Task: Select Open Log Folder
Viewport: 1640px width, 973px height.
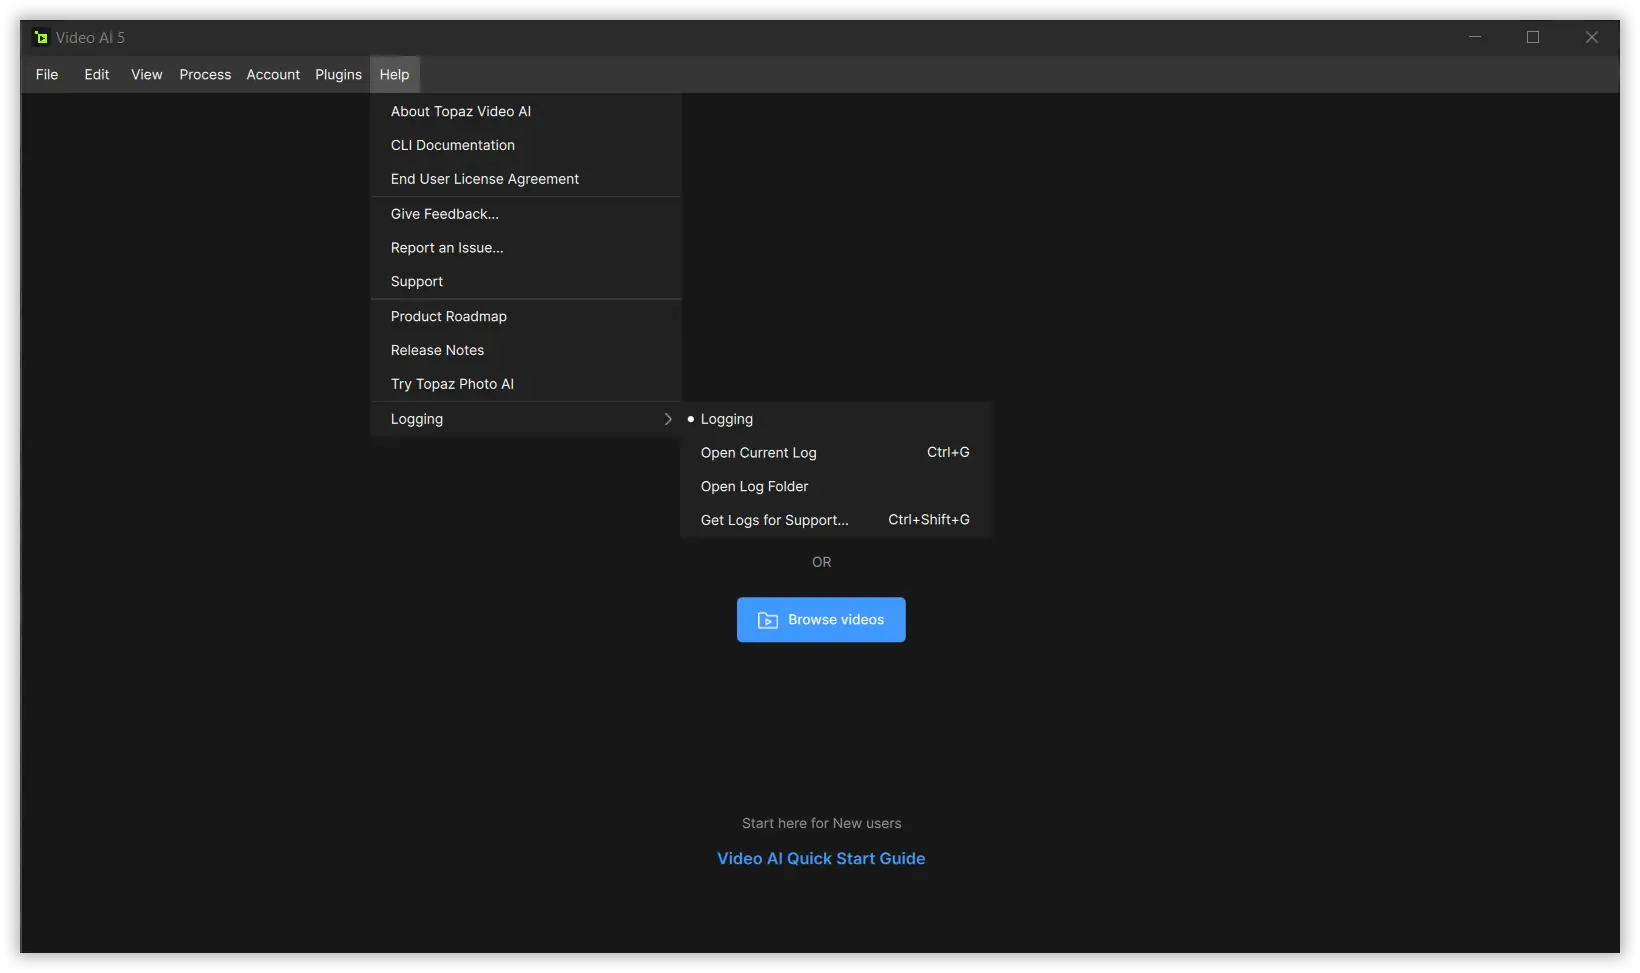Action: [836, 487]
